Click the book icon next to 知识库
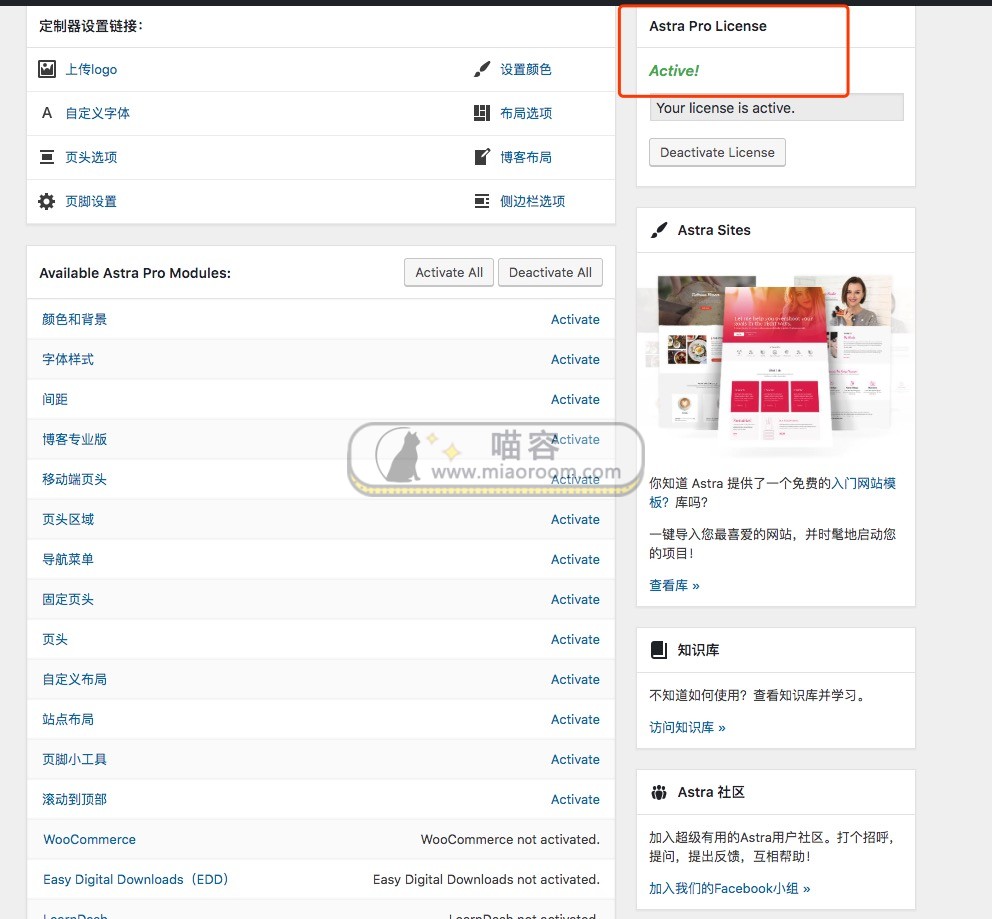This screenshot has height=919, width=992. pos(659,650)
